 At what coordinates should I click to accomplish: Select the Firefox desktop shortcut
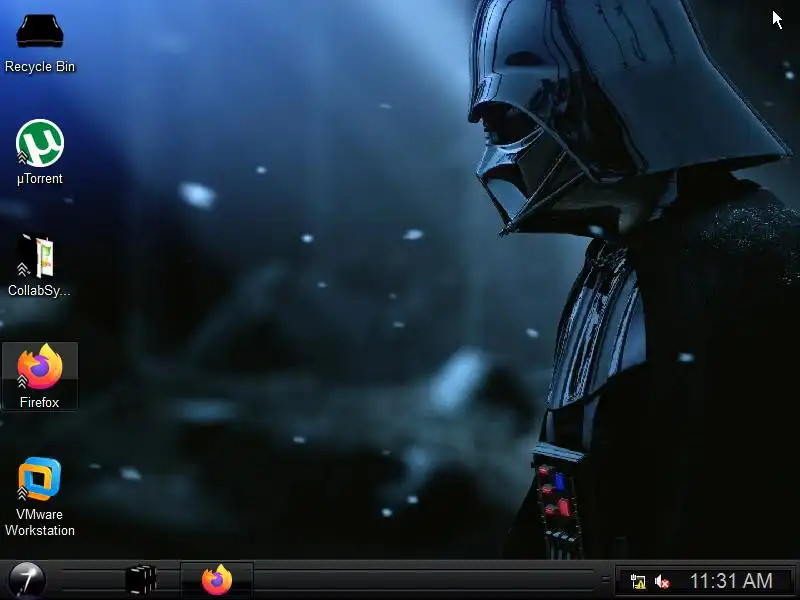[x=40, y=376]
